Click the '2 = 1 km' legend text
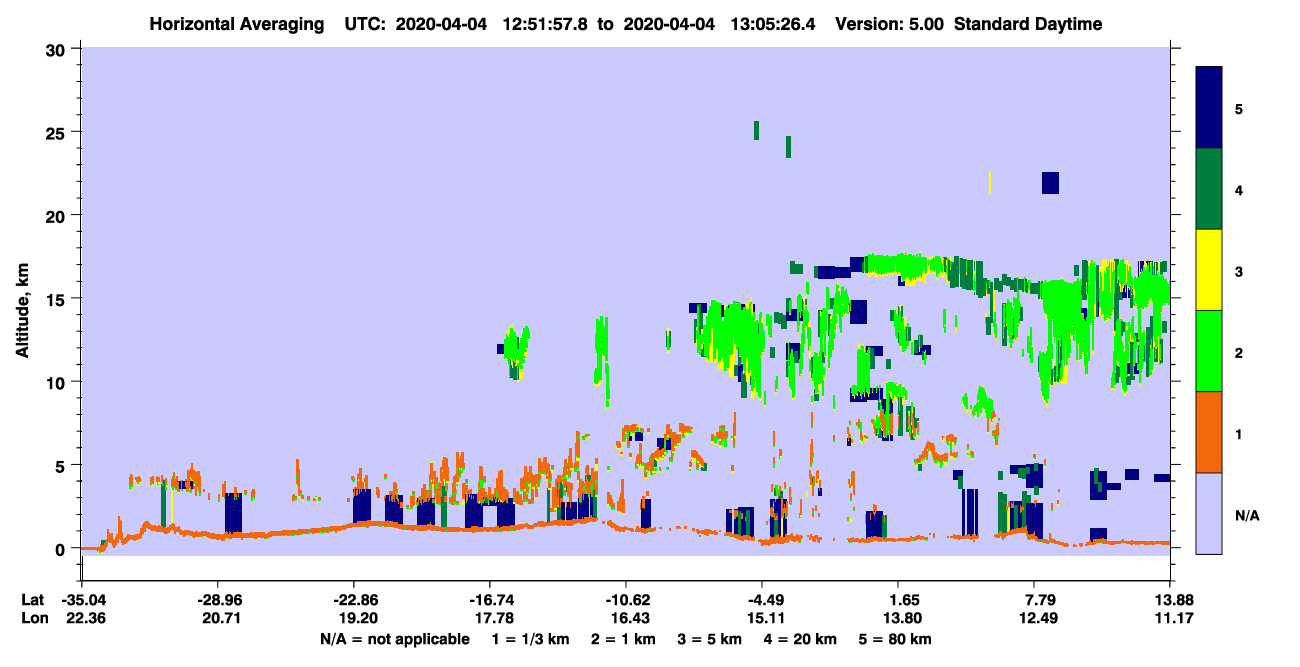 pyautogui.click(x=625, y=639)
